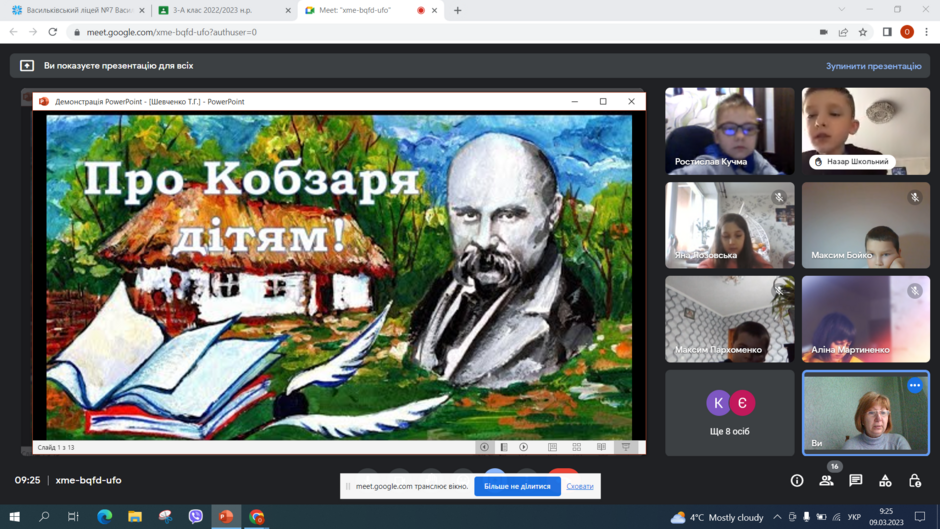Click camera permission icon in address bar
Viewport: 940px width, 529px height.
[x=823, y=32]
